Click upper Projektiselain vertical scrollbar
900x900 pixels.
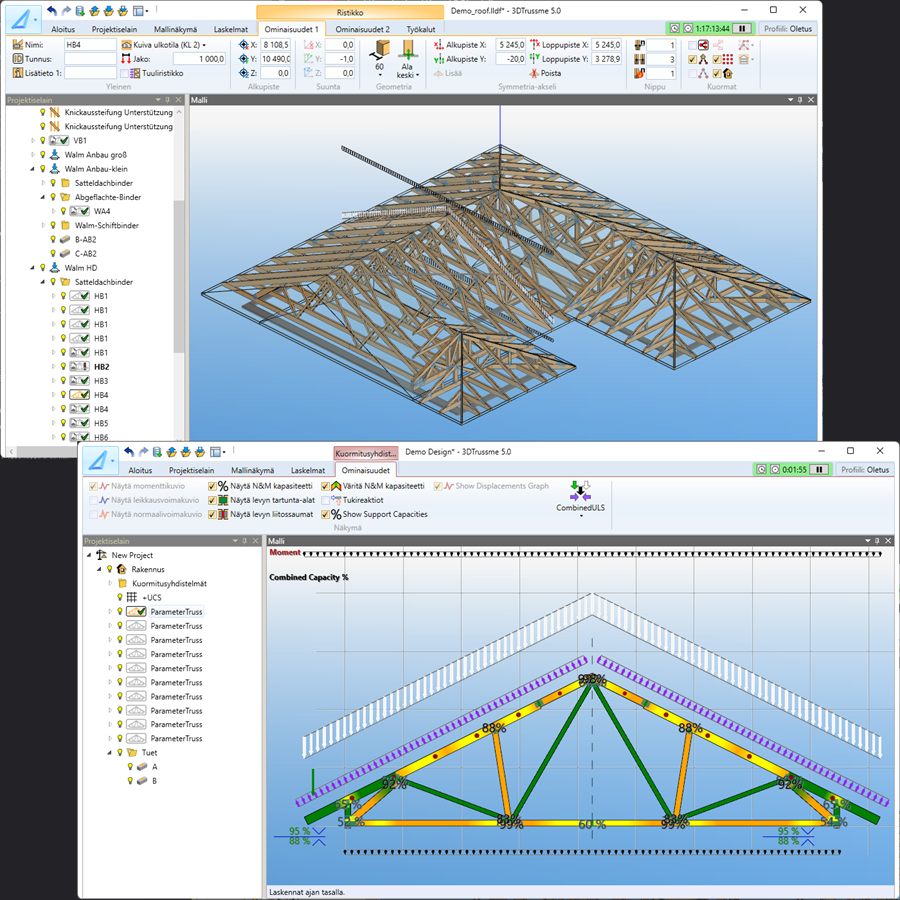pyautogui.click(x=179, y=276)
